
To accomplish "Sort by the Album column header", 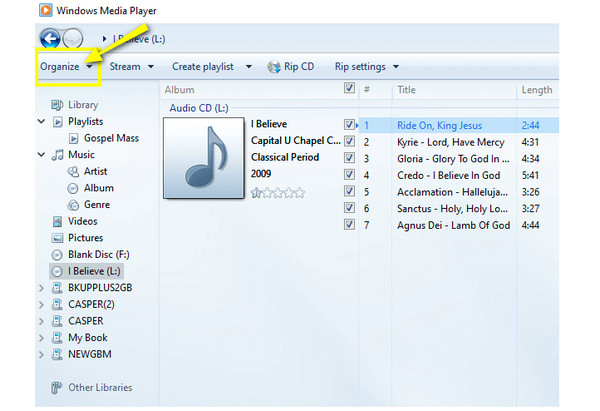I will click(x=179, y=90).
